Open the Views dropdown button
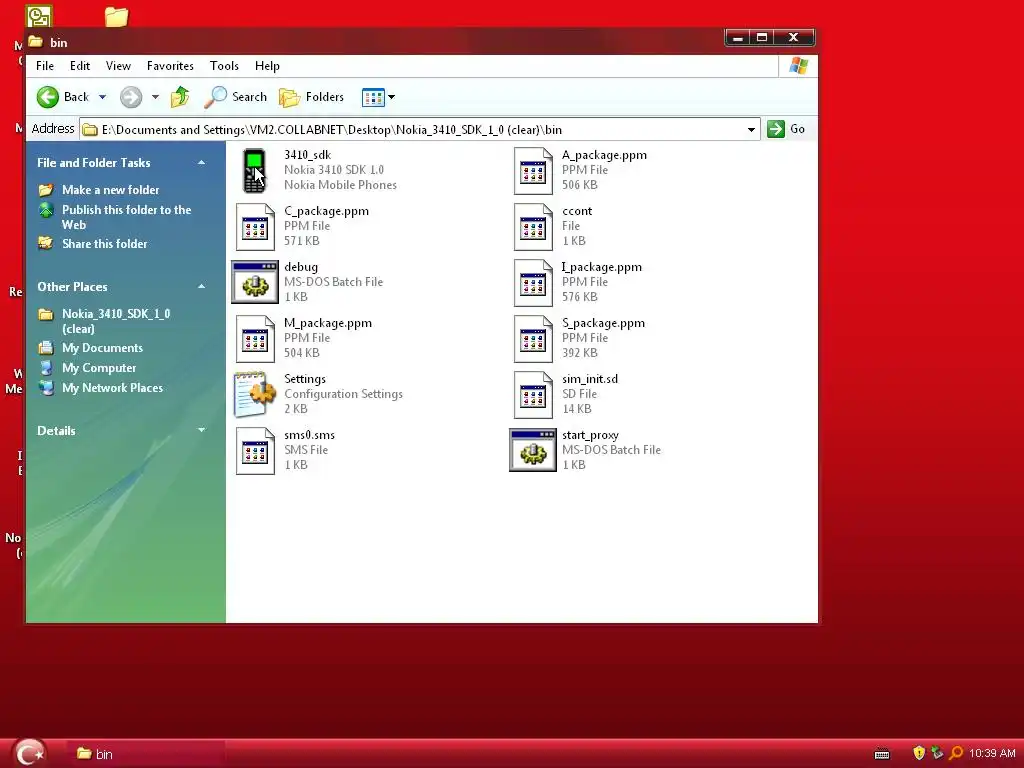 [379, 97]
